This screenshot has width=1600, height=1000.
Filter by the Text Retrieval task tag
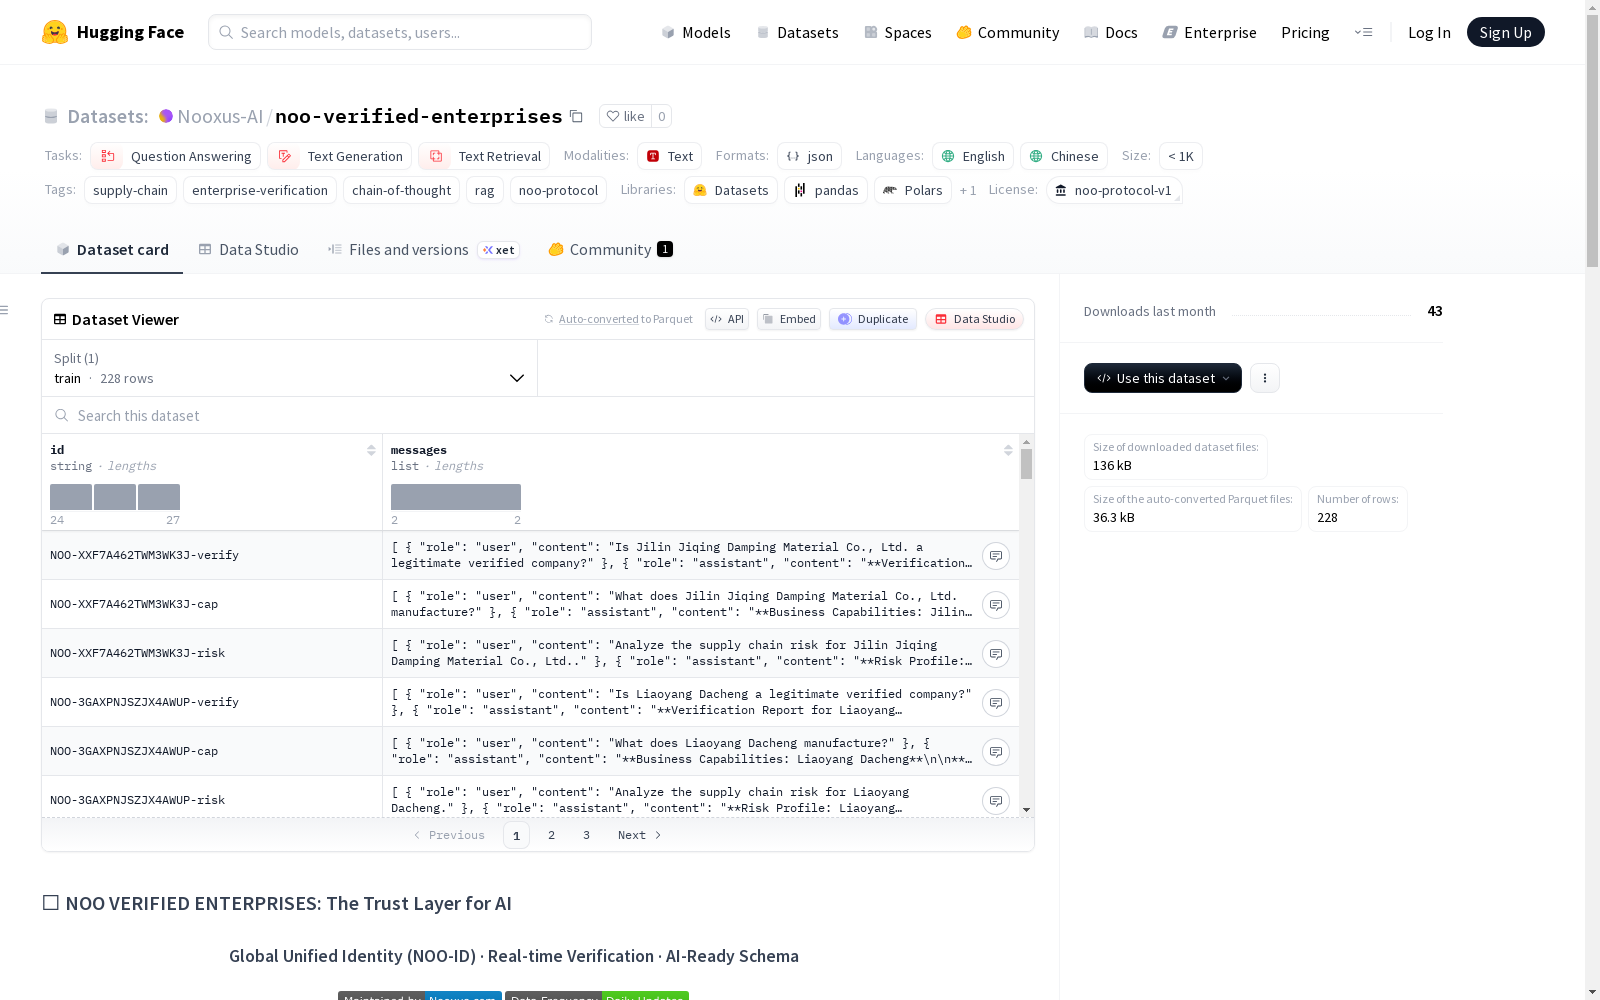(x=484, y=156)
